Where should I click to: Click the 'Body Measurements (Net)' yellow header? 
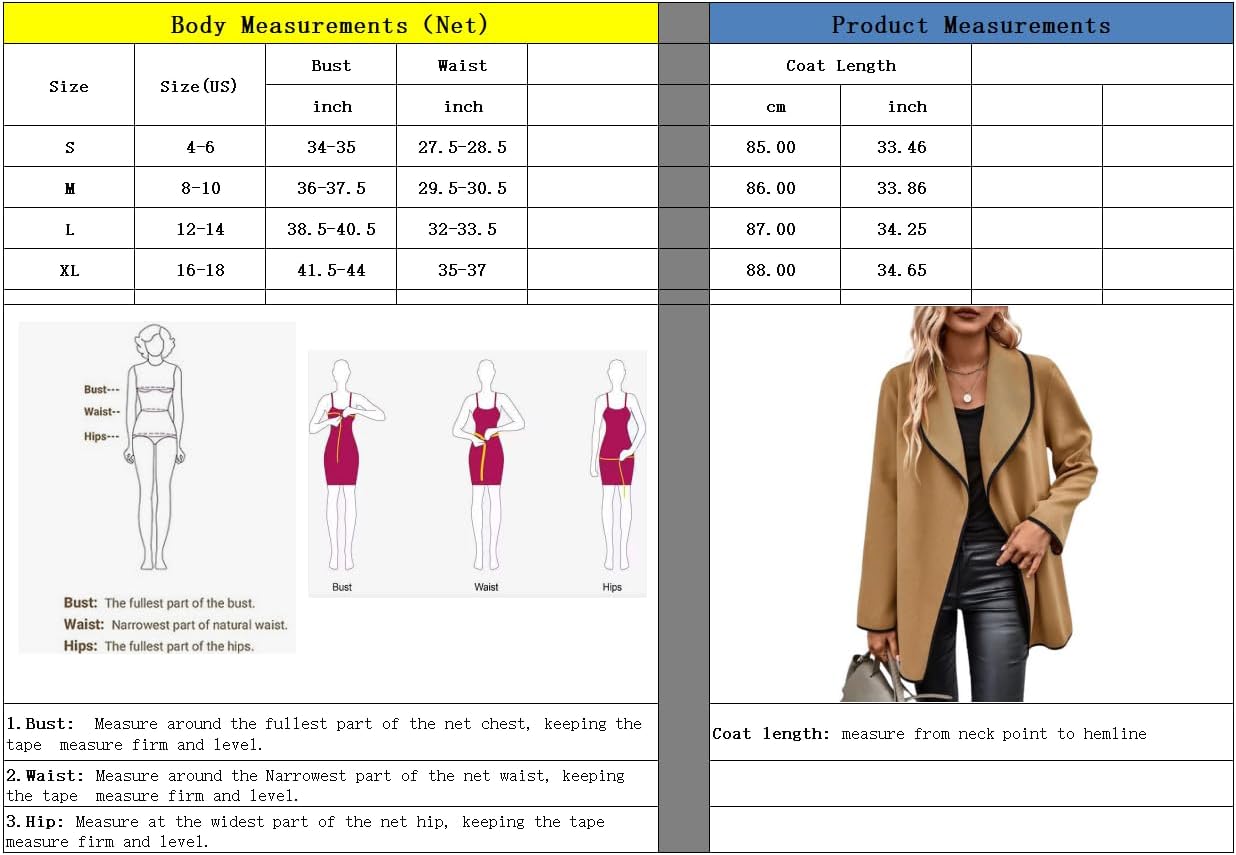pyautogui.click(x=331, y=24)
